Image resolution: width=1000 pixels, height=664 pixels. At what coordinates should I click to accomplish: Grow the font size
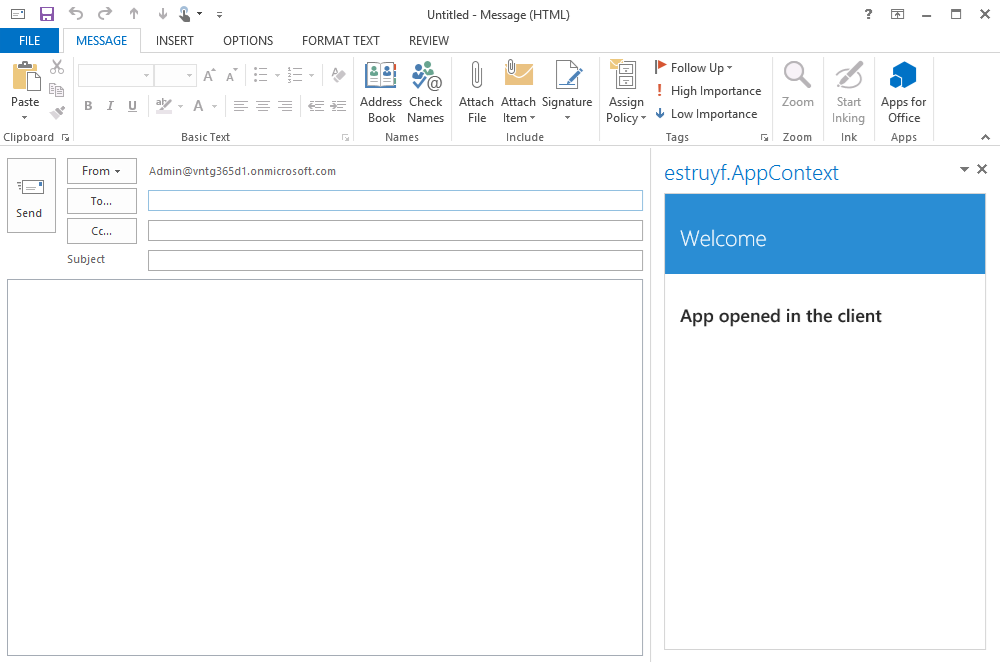[x=209, y=76]
